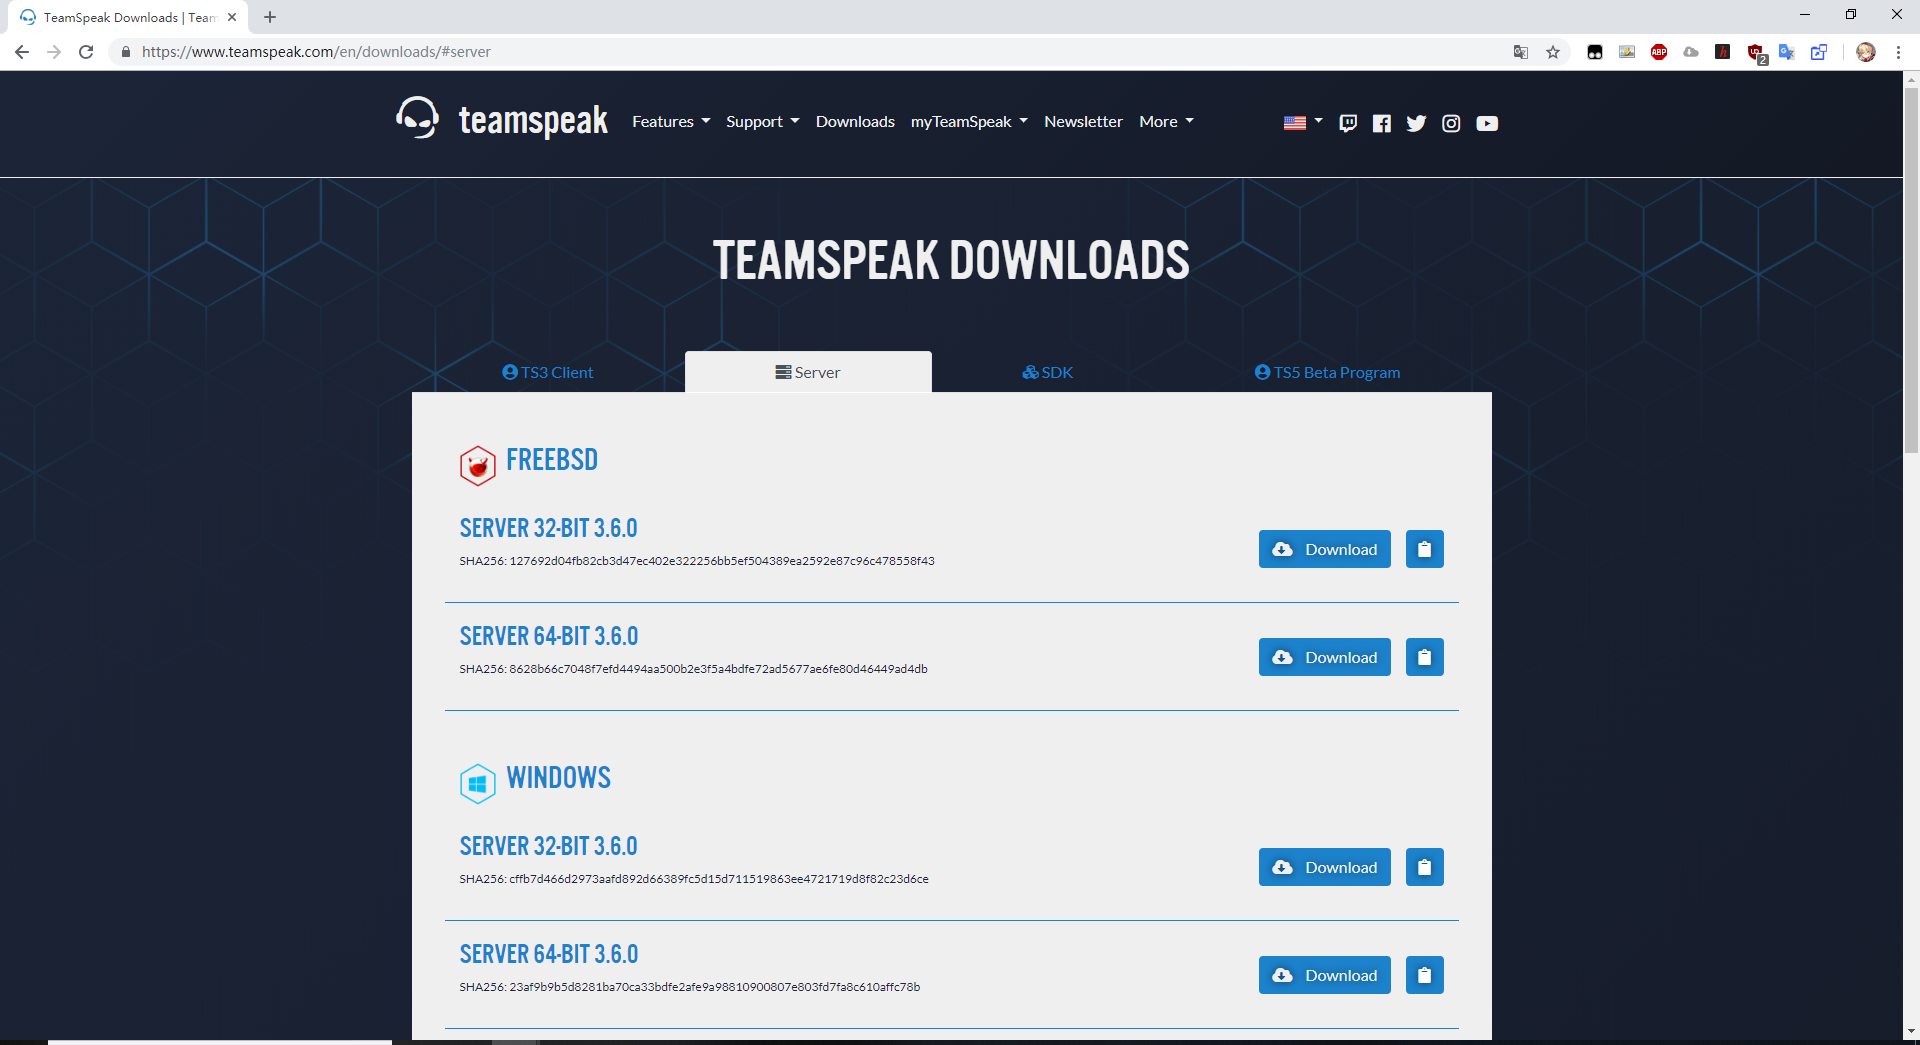1920x1045 pixels.
Task: Select the Server tab
Action: 808,372
